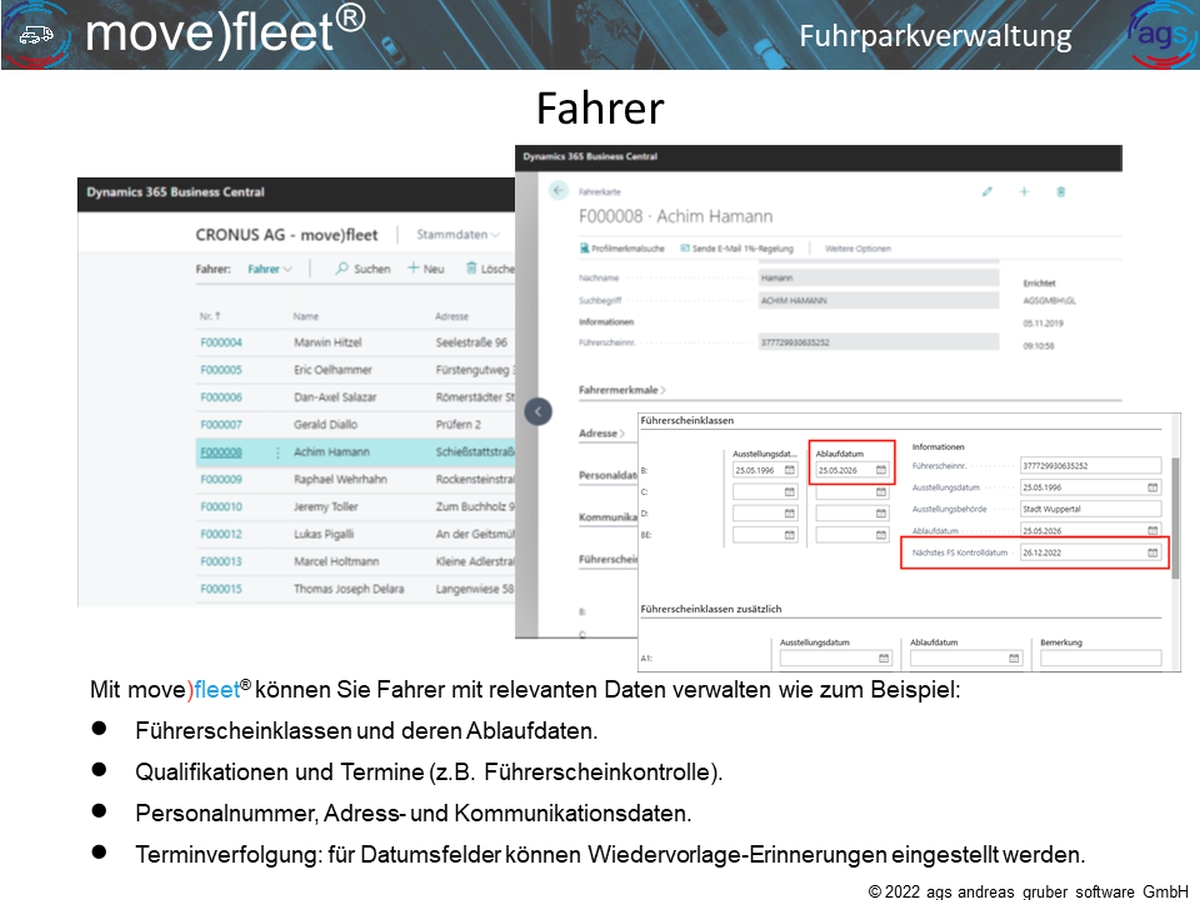Click the back arrow on Fahrerkarte page
This screenshot has width=1200, height=900.
[558, 191]
